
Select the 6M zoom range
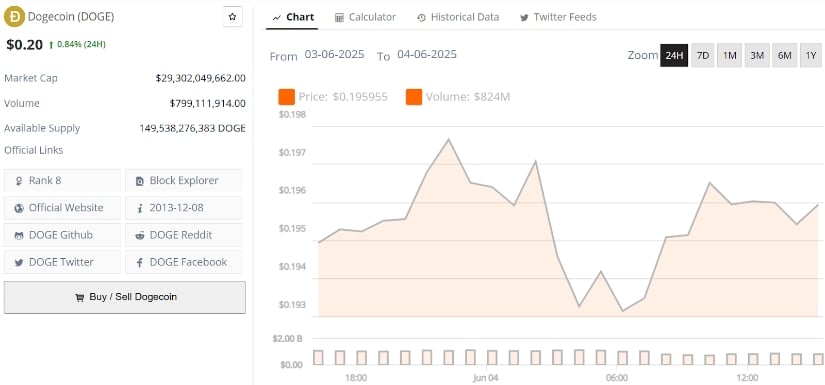coord(784,55)
